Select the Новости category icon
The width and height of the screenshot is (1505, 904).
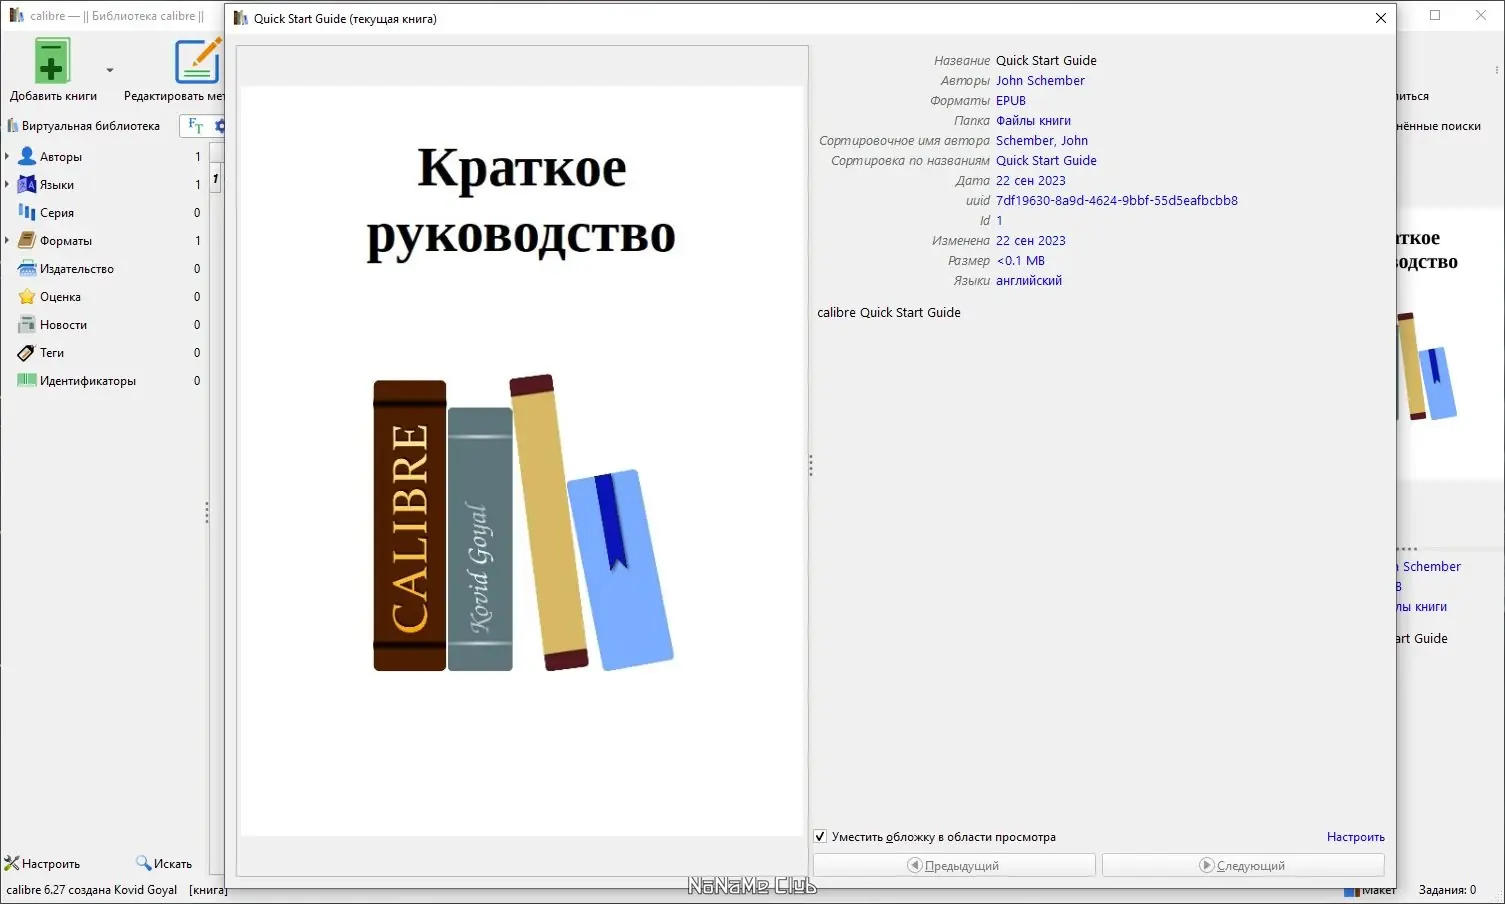coord(27,325)
